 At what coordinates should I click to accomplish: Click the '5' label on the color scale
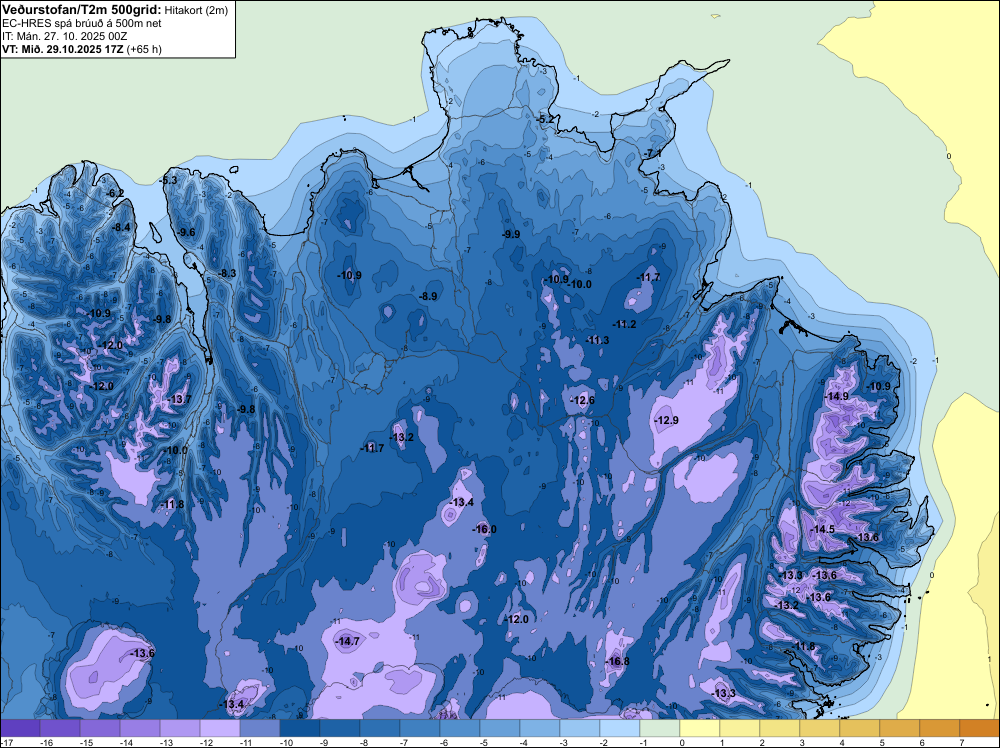click(x=882, y=743)
